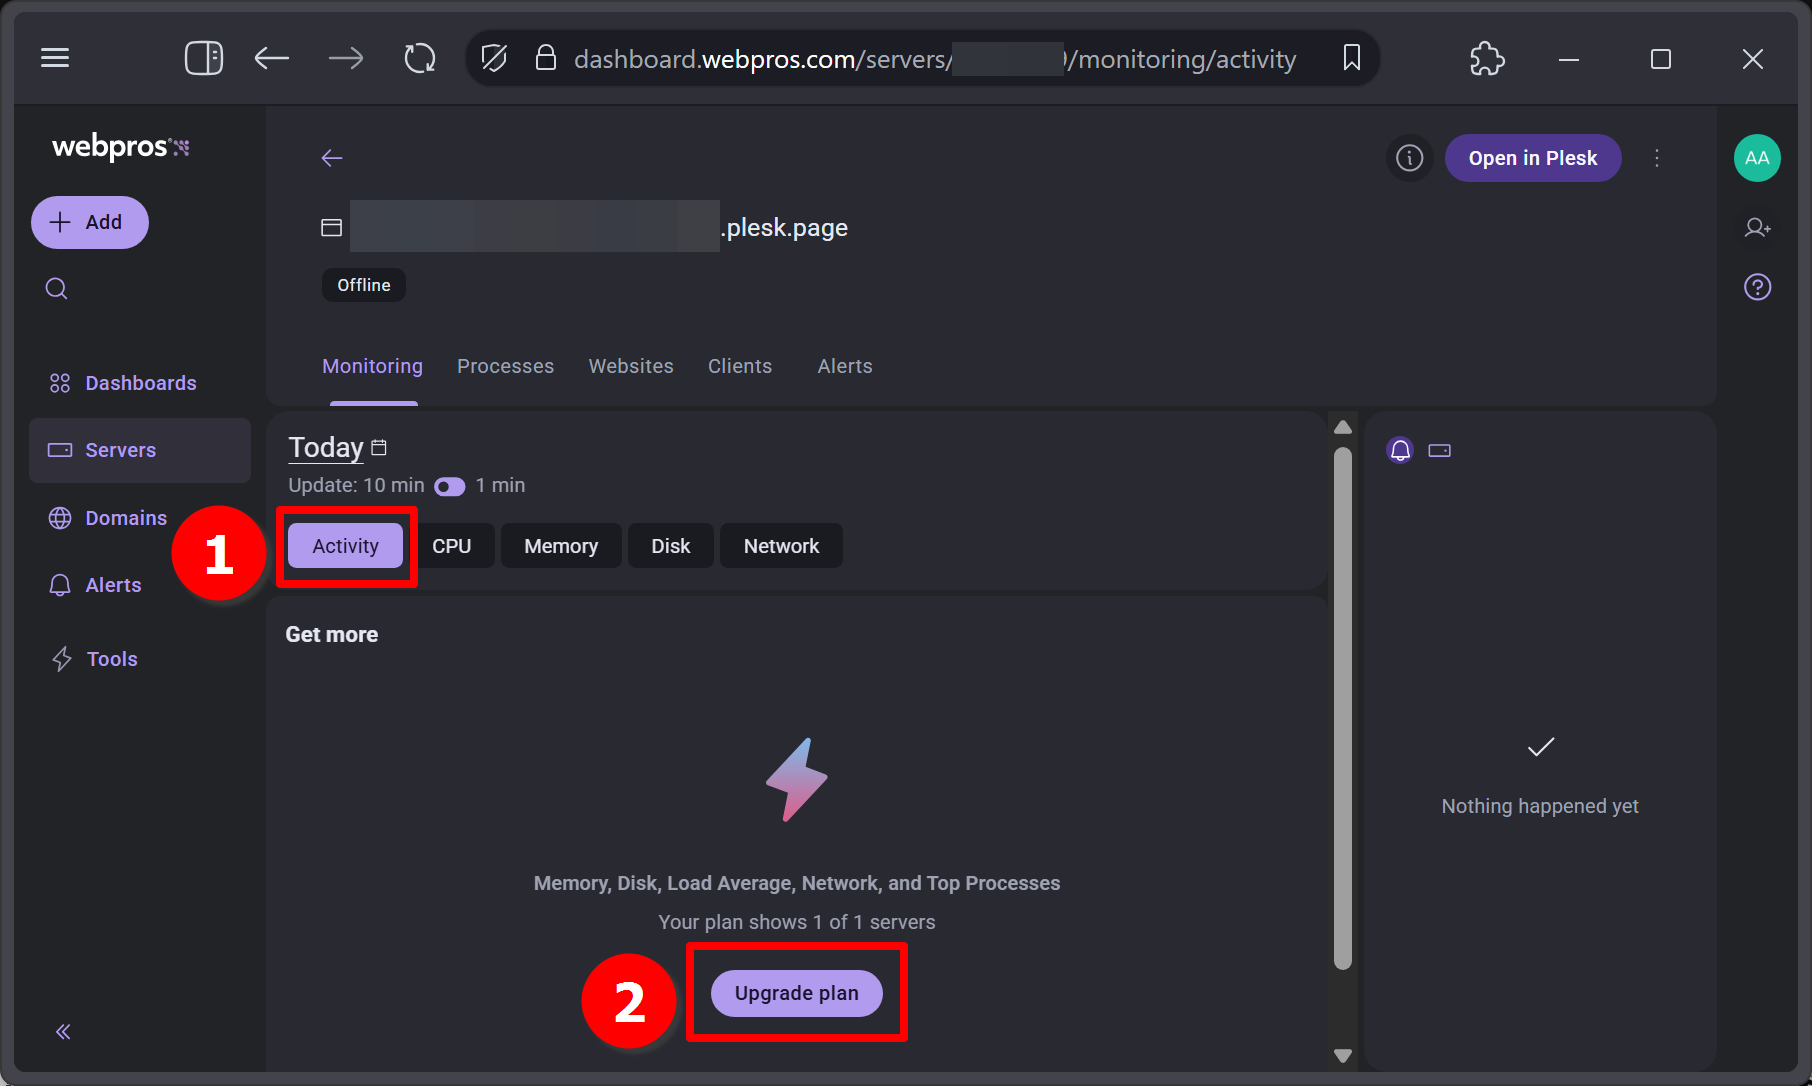Click Open in Plesk button
The height and width of the screenshot is (1086, 1812).
[x=1533, y=158]
